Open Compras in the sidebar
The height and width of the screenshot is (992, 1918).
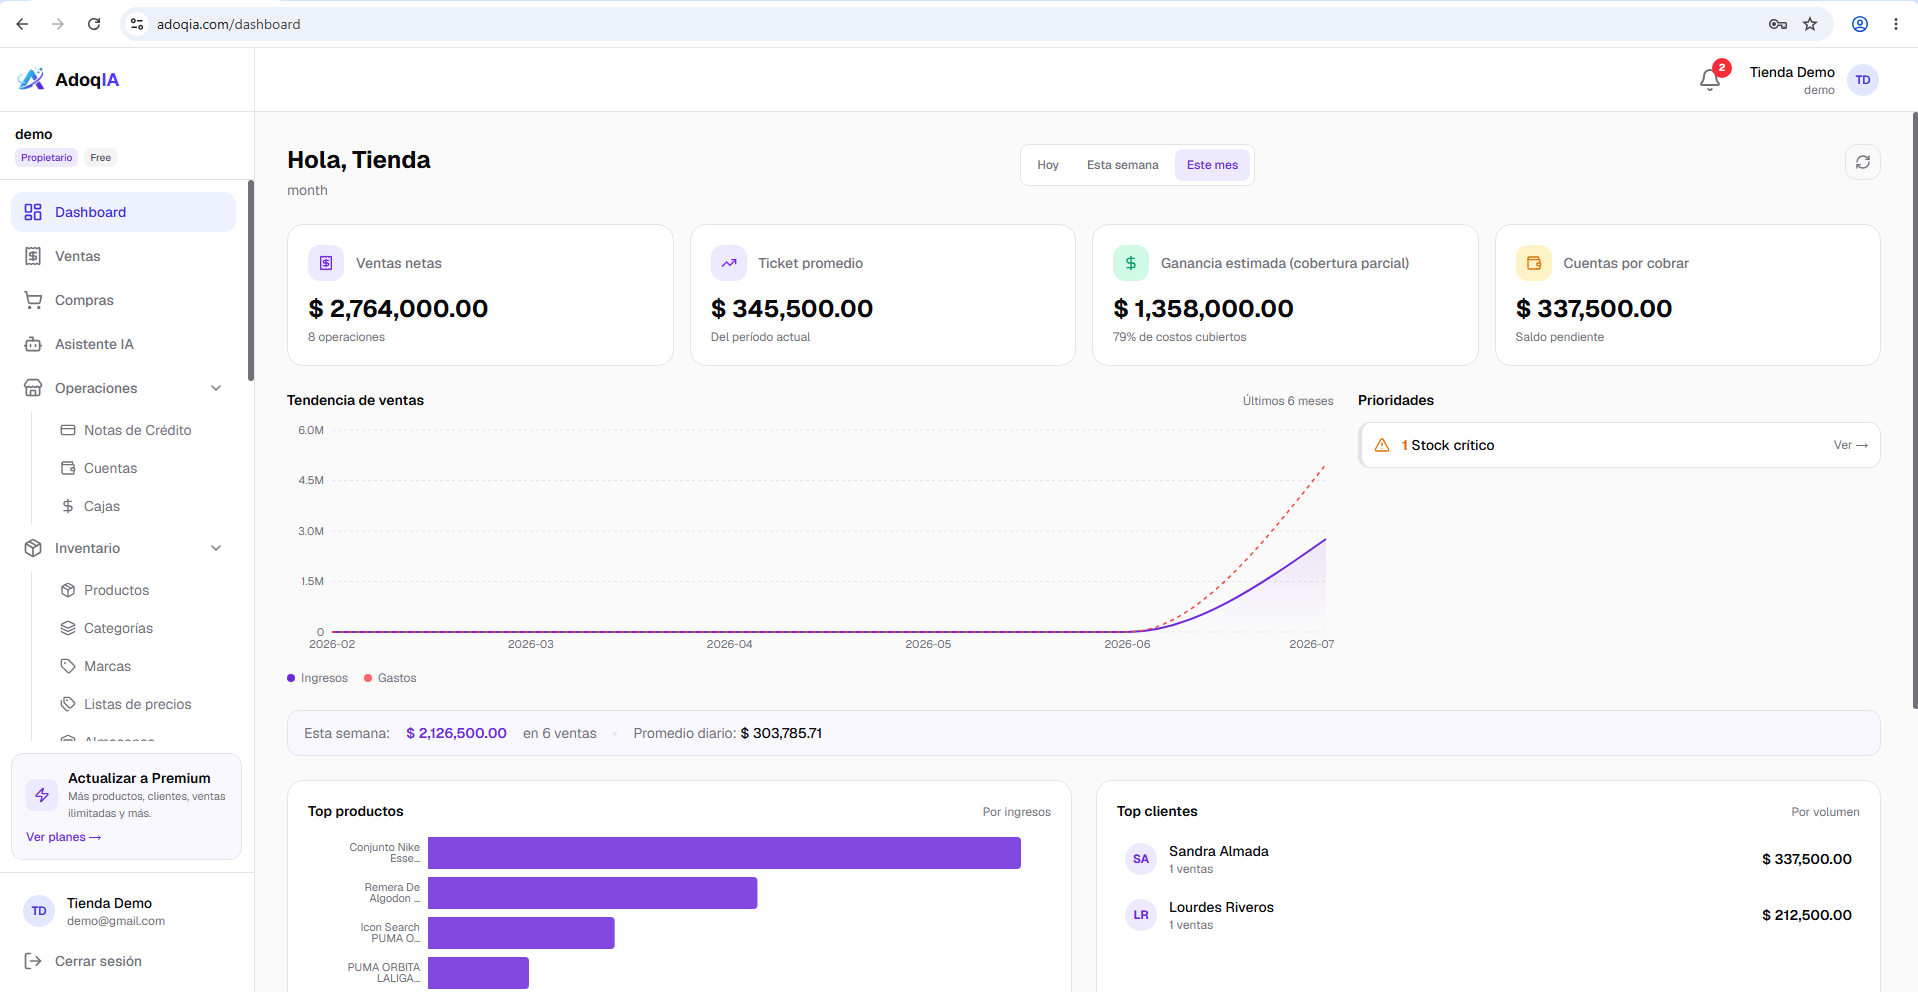(x=124, y=300)
